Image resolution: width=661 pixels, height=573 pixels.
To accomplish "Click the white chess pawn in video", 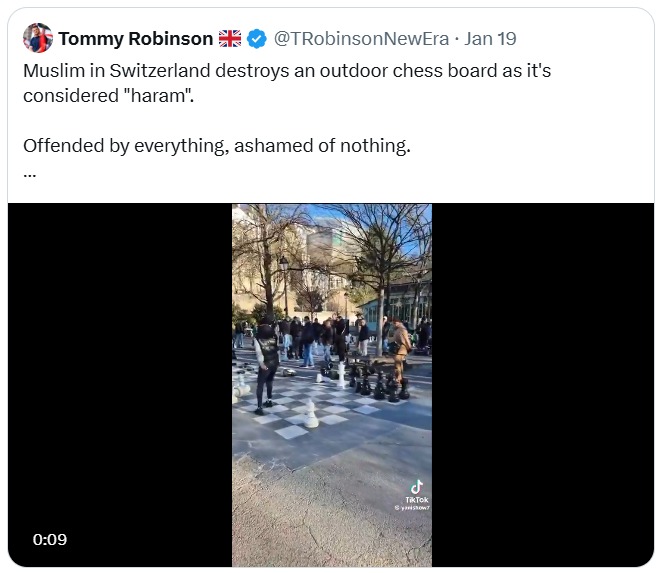I will tap(310, 413).
